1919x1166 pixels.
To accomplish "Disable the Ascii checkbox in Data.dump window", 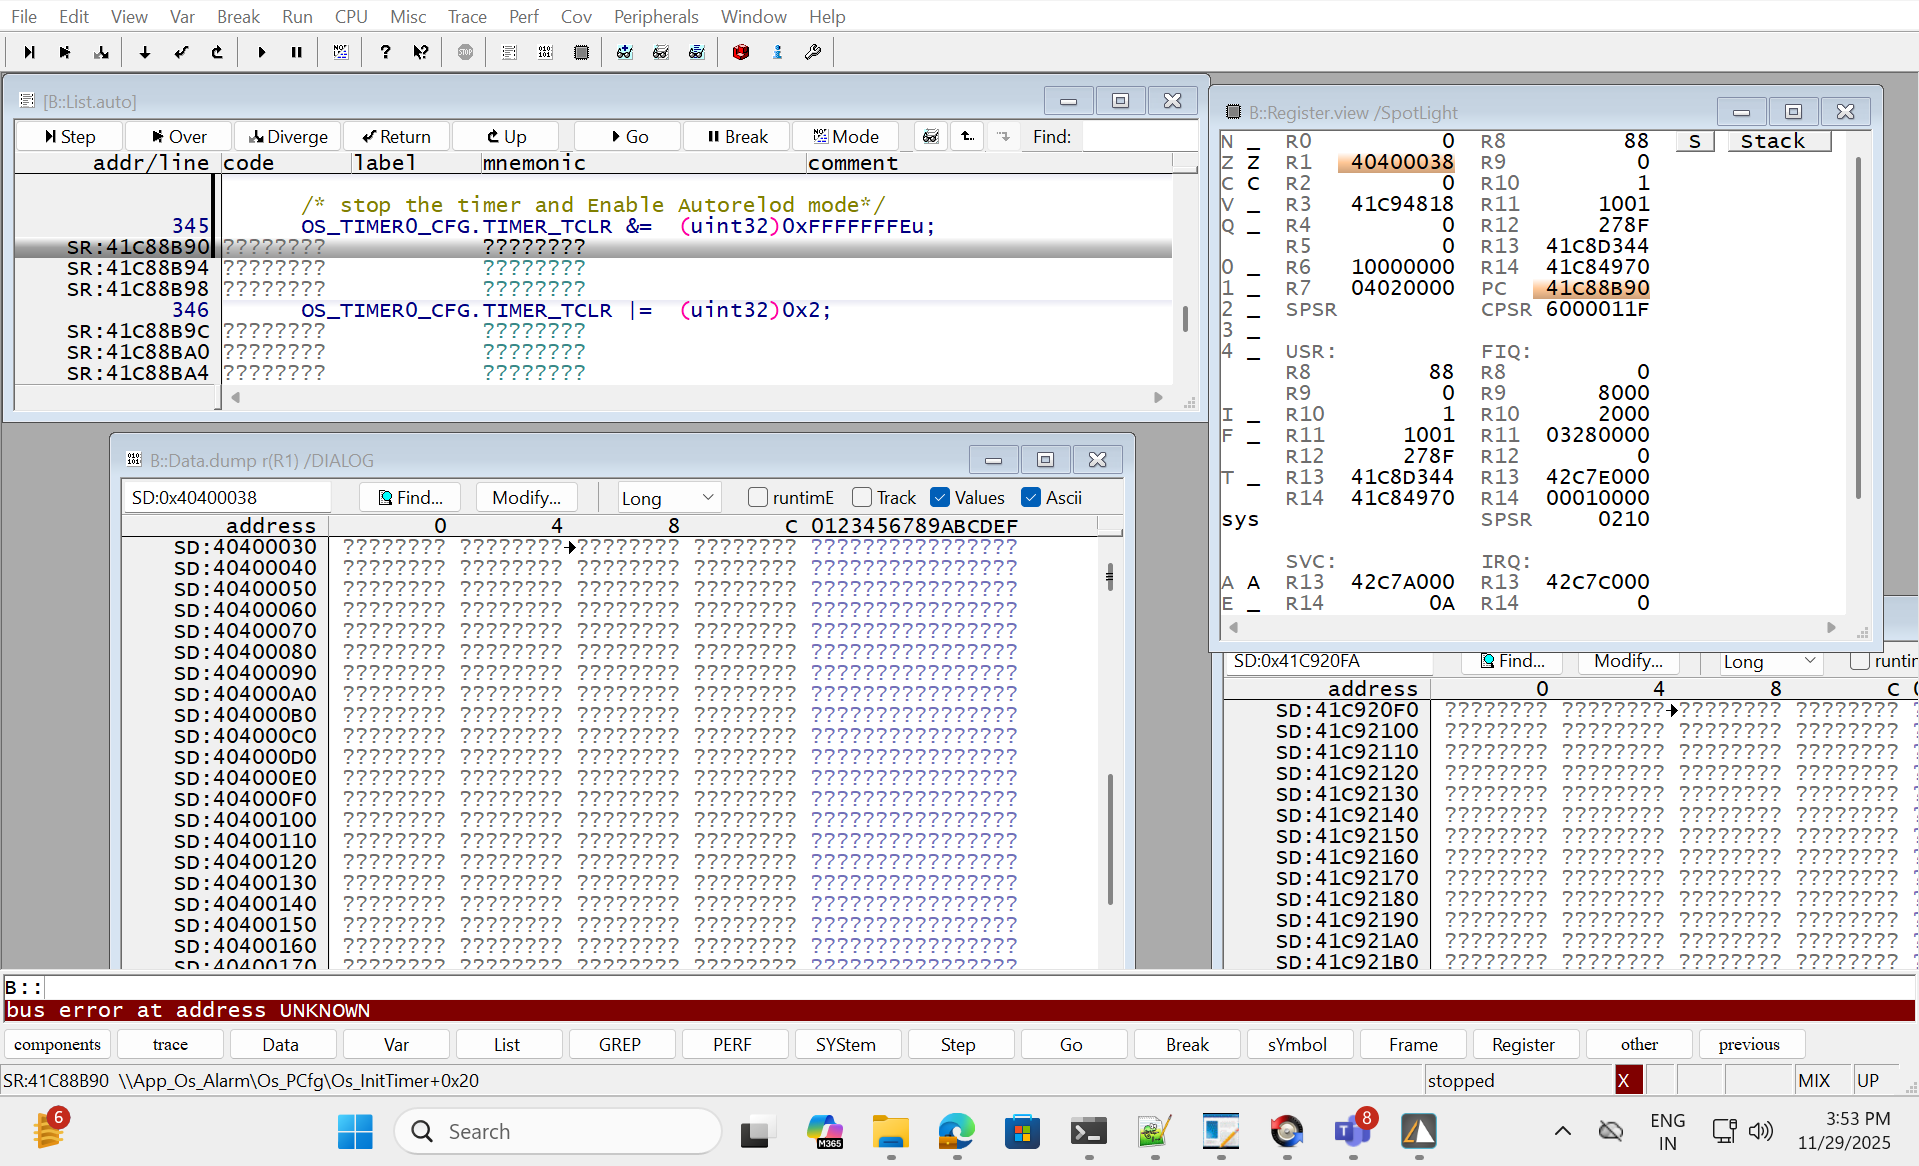I will click(1031, 497).
